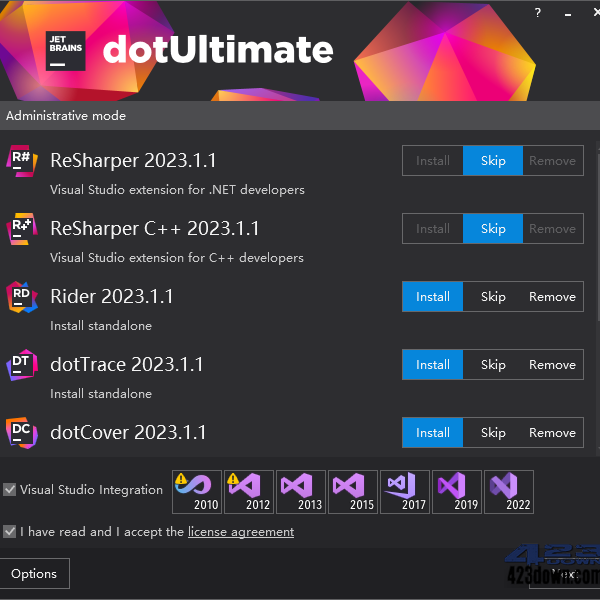Set dotTrace 2023.1.1 to Install
The image size is (600, 600).
tap(433, 365)
